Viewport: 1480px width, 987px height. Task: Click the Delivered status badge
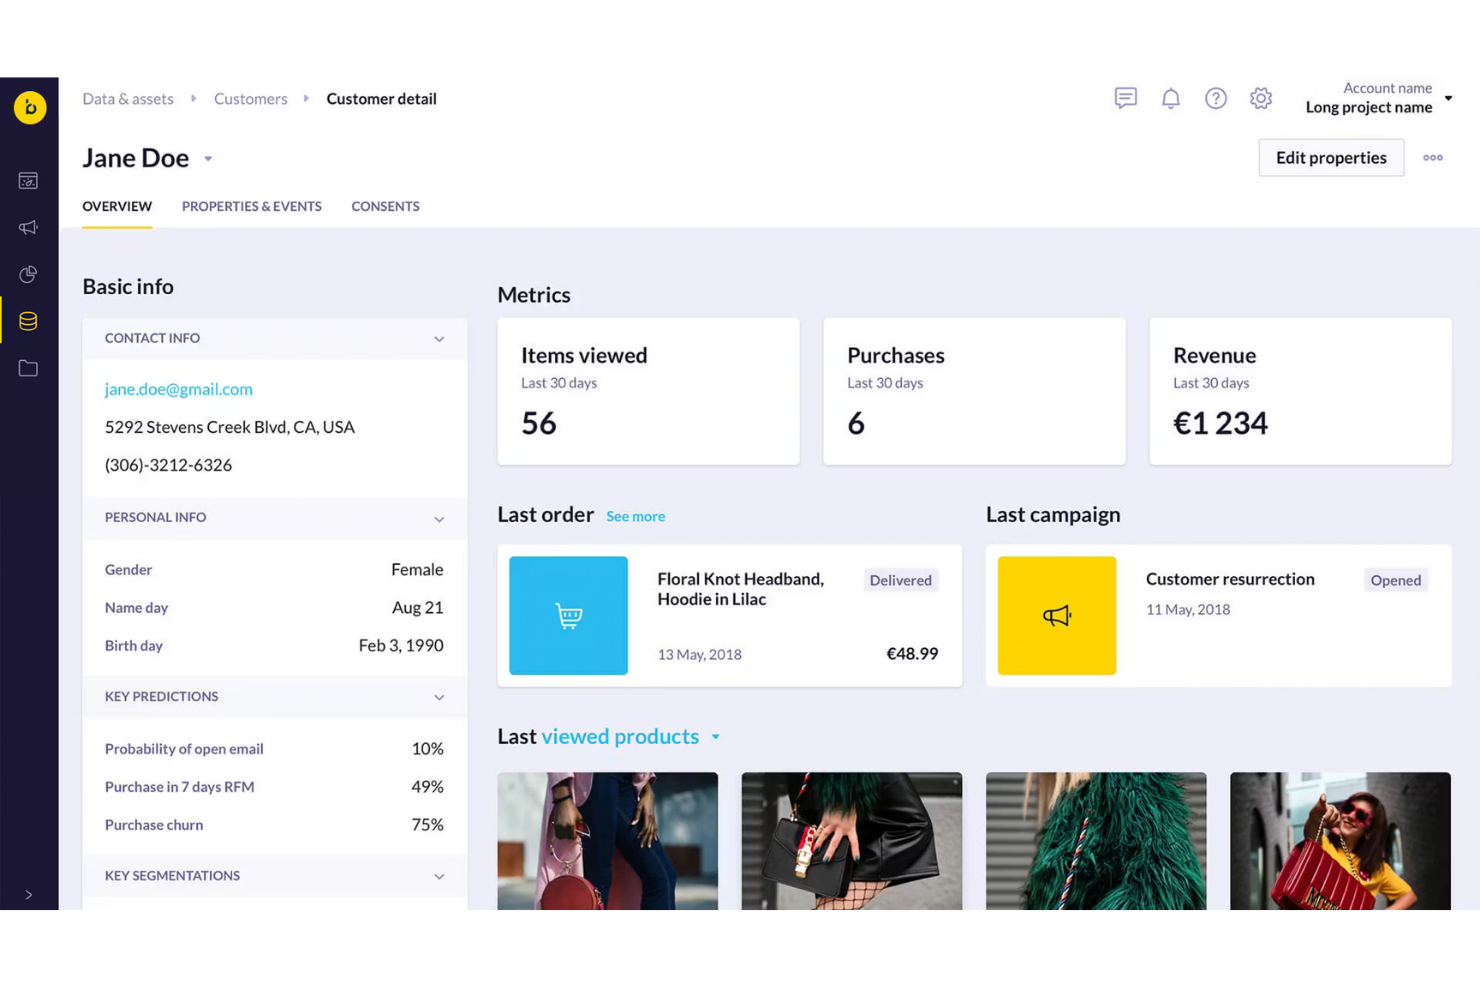point(901,580)
